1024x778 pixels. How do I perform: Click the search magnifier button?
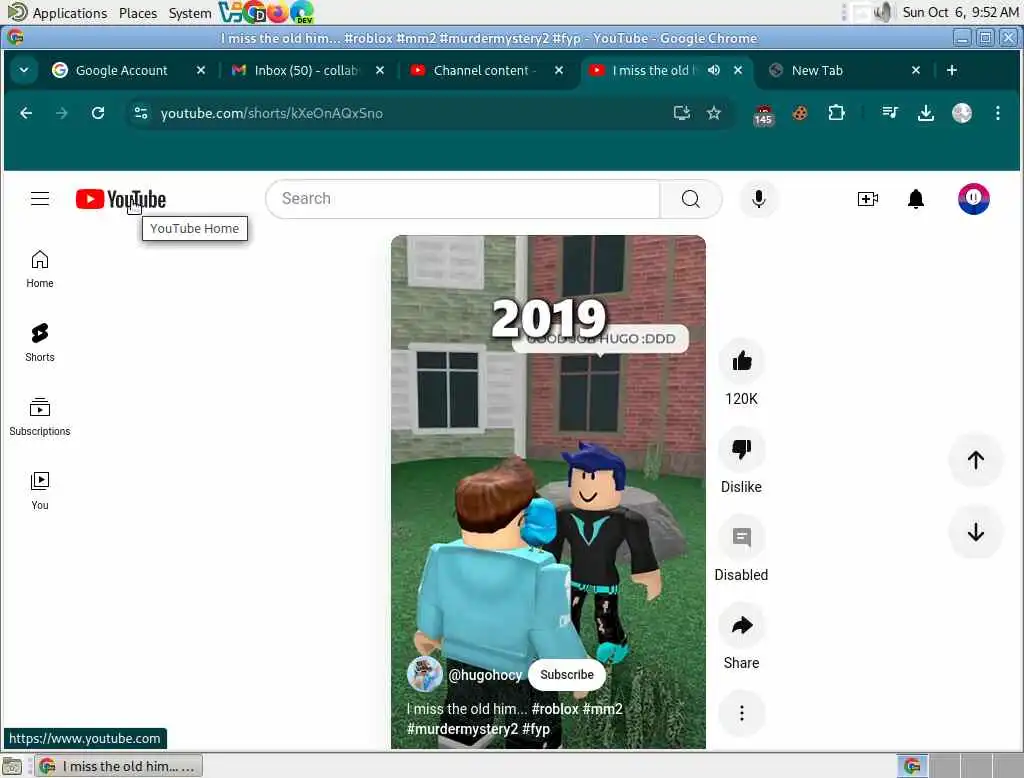click(690, 199)
